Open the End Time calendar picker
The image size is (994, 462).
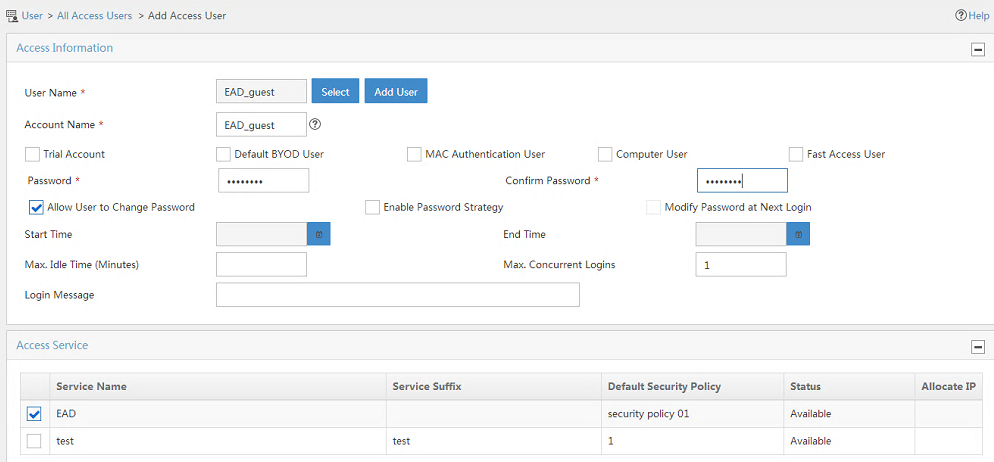[798, 234]
